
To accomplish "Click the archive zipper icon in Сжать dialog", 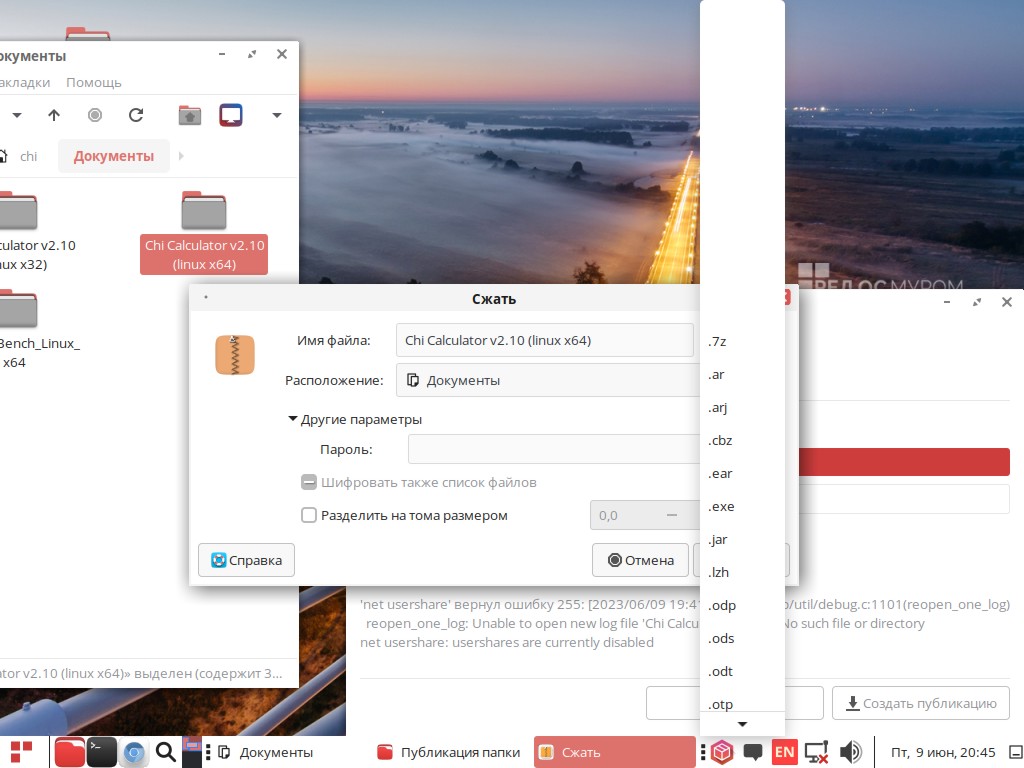I will click(x=234, y=355).
